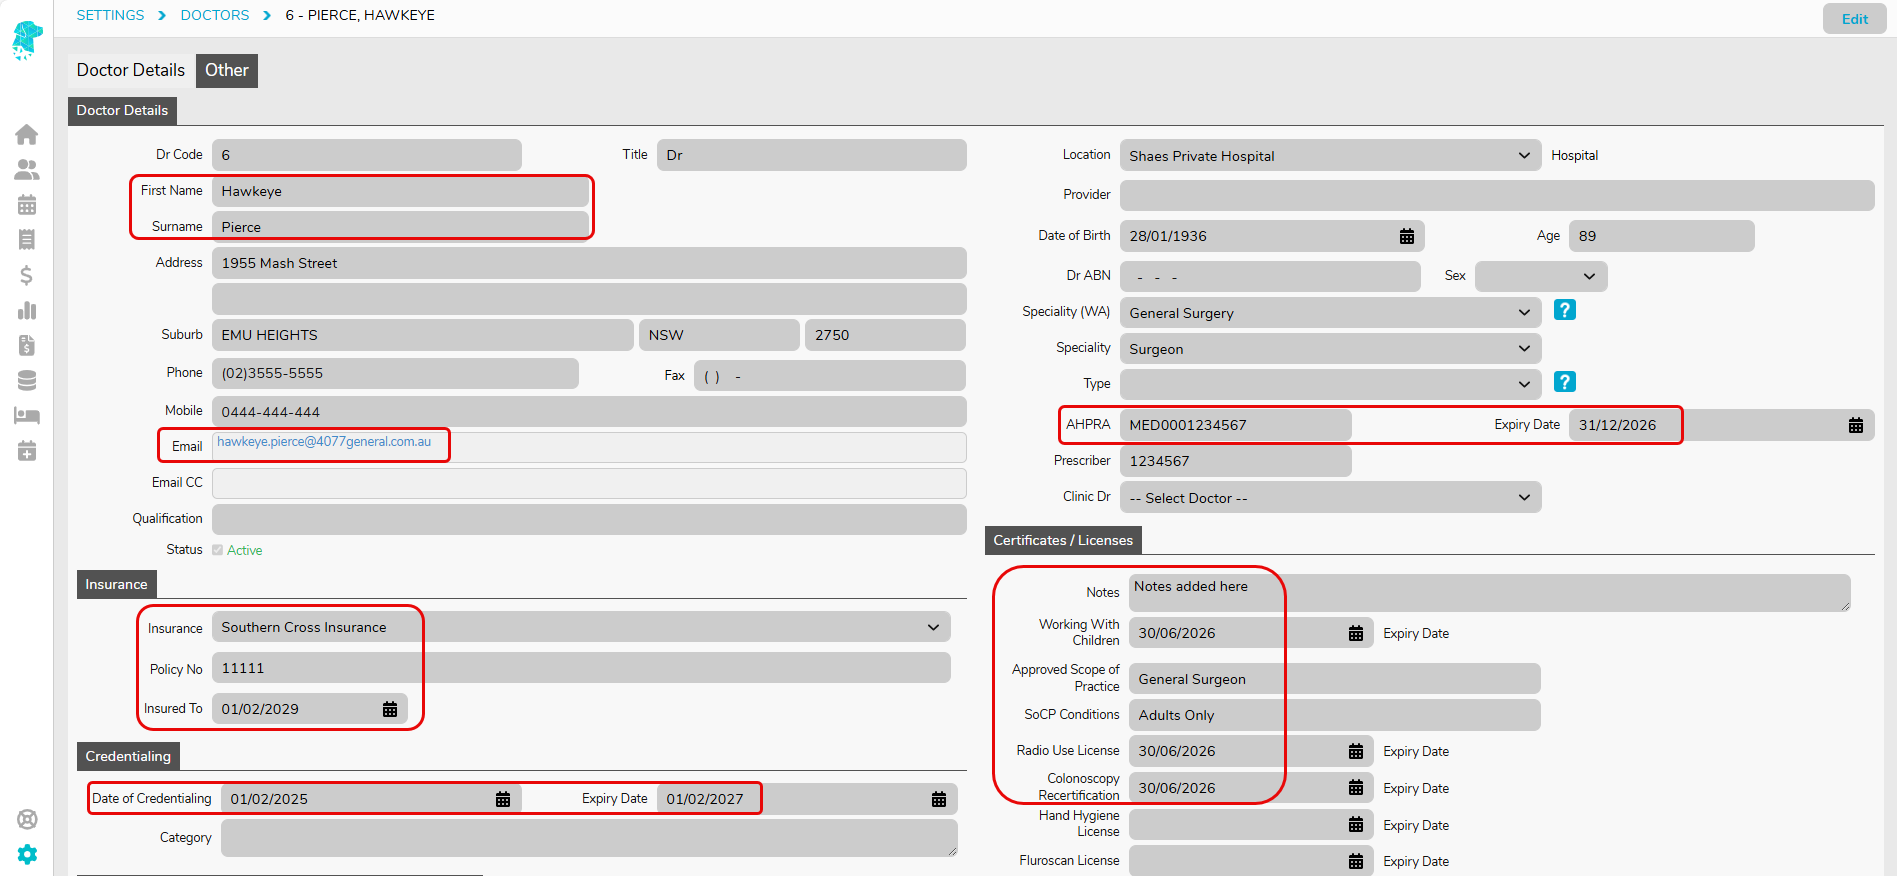Viewport: 1897px width, 876px height.
Task: Go to DOCTORS breadcrumb link
Action: coord(214,15)
